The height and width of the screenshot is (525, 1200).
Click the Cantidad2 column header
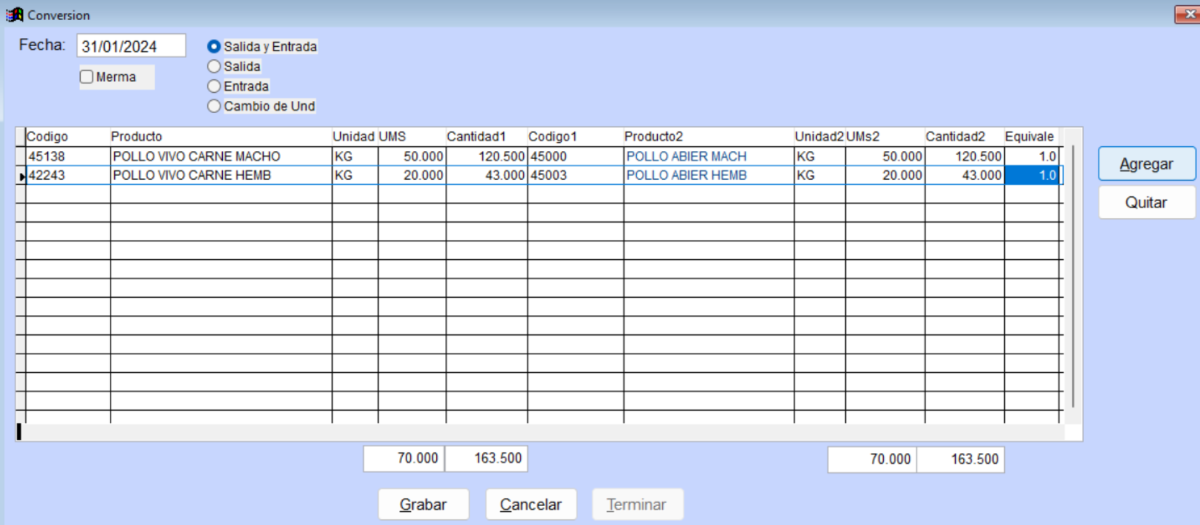pyautogui.click(x=964, y=136)
